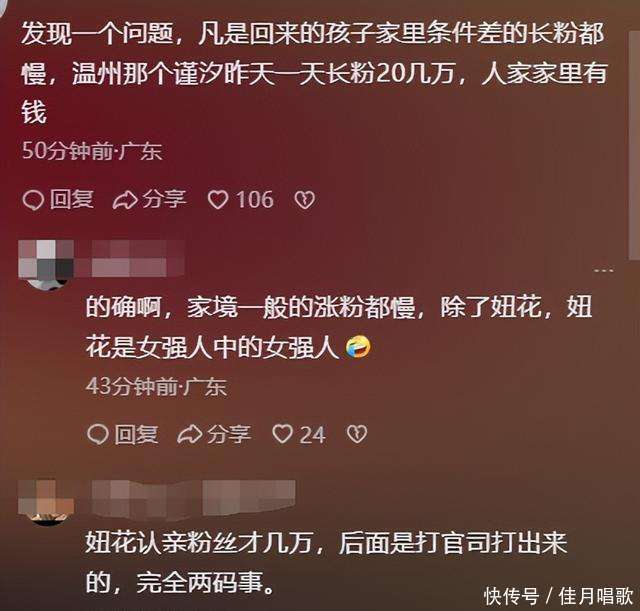Click 分享 text under first comment

tap(164, 200)
